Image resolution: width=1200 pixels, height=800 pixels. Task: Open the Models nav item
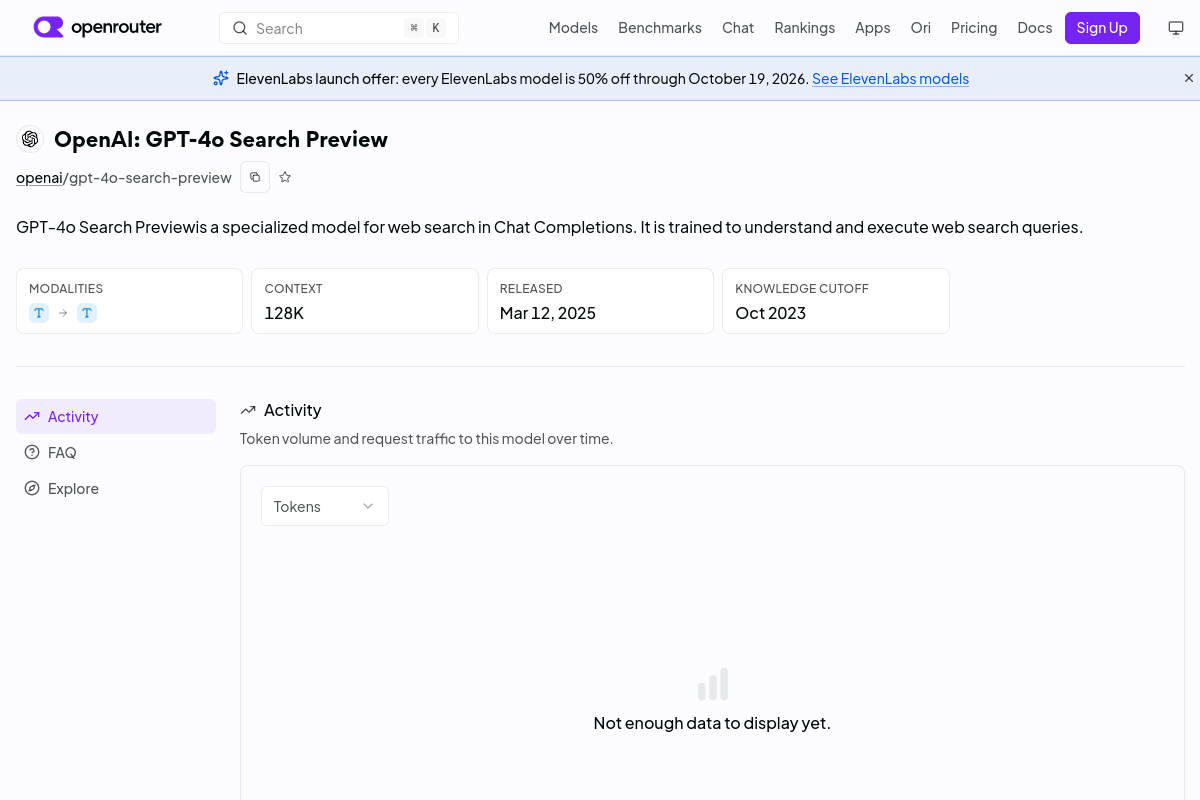click(x=573, y=28)
